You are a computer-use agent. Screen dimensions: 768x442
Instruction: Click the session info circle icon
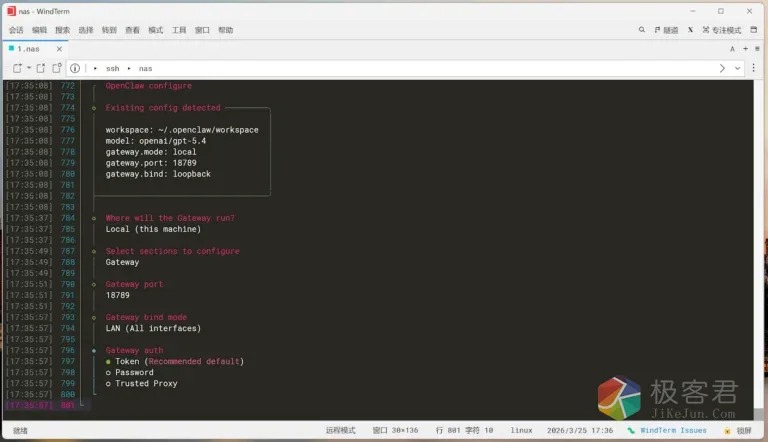(75, 68)
